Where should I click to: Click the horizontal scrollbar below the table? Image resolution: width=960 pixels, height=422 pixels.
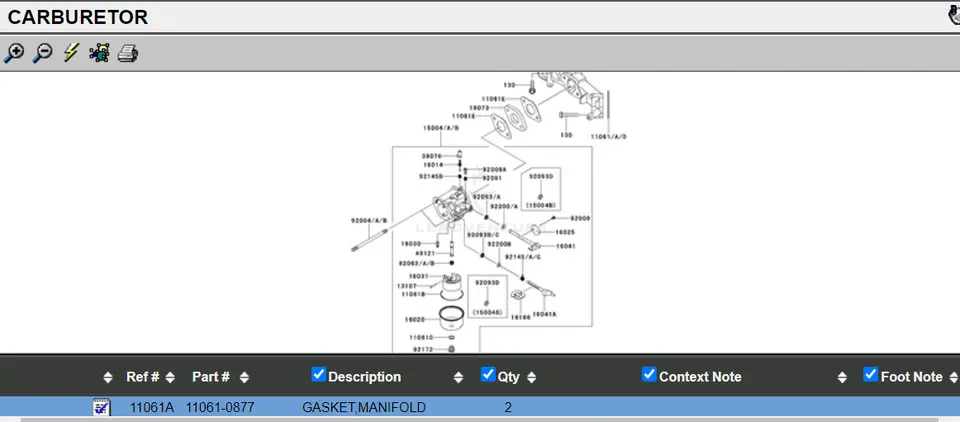pos(480,419)
